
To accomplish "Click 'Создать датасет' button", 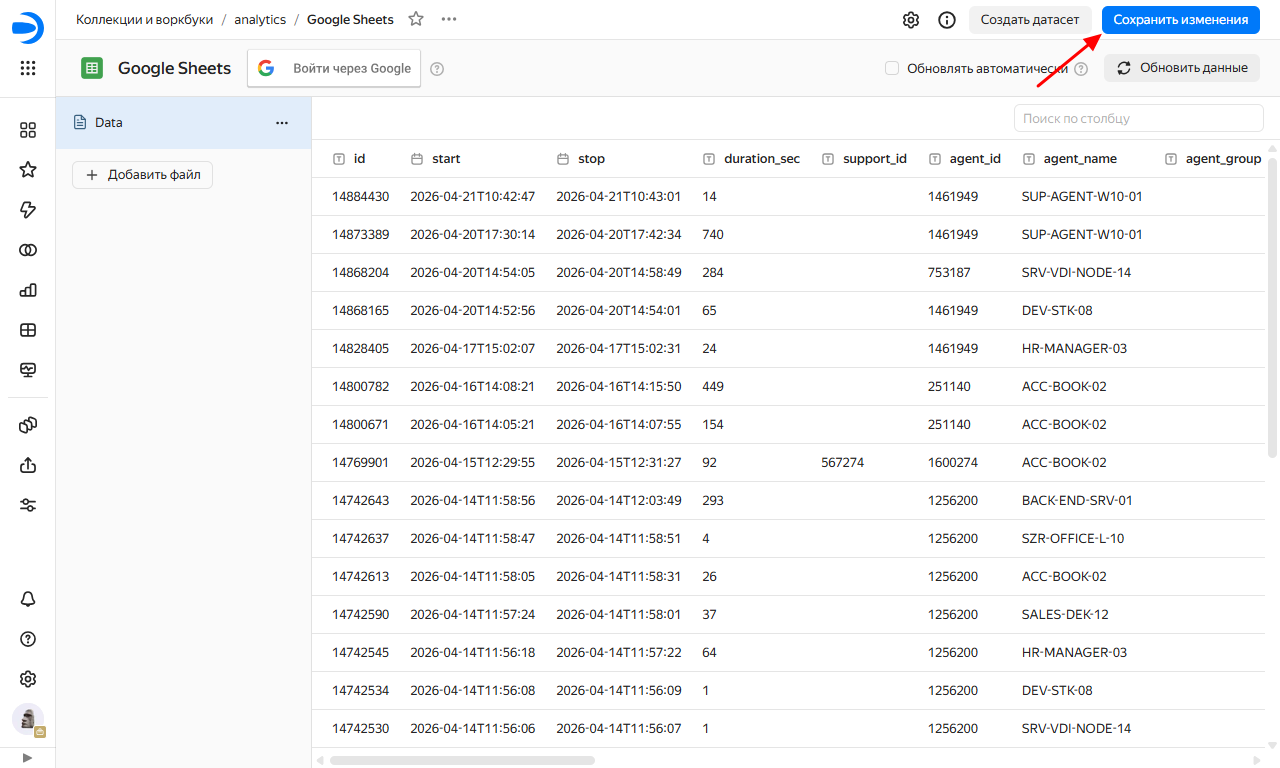I will click(1029, 20).
